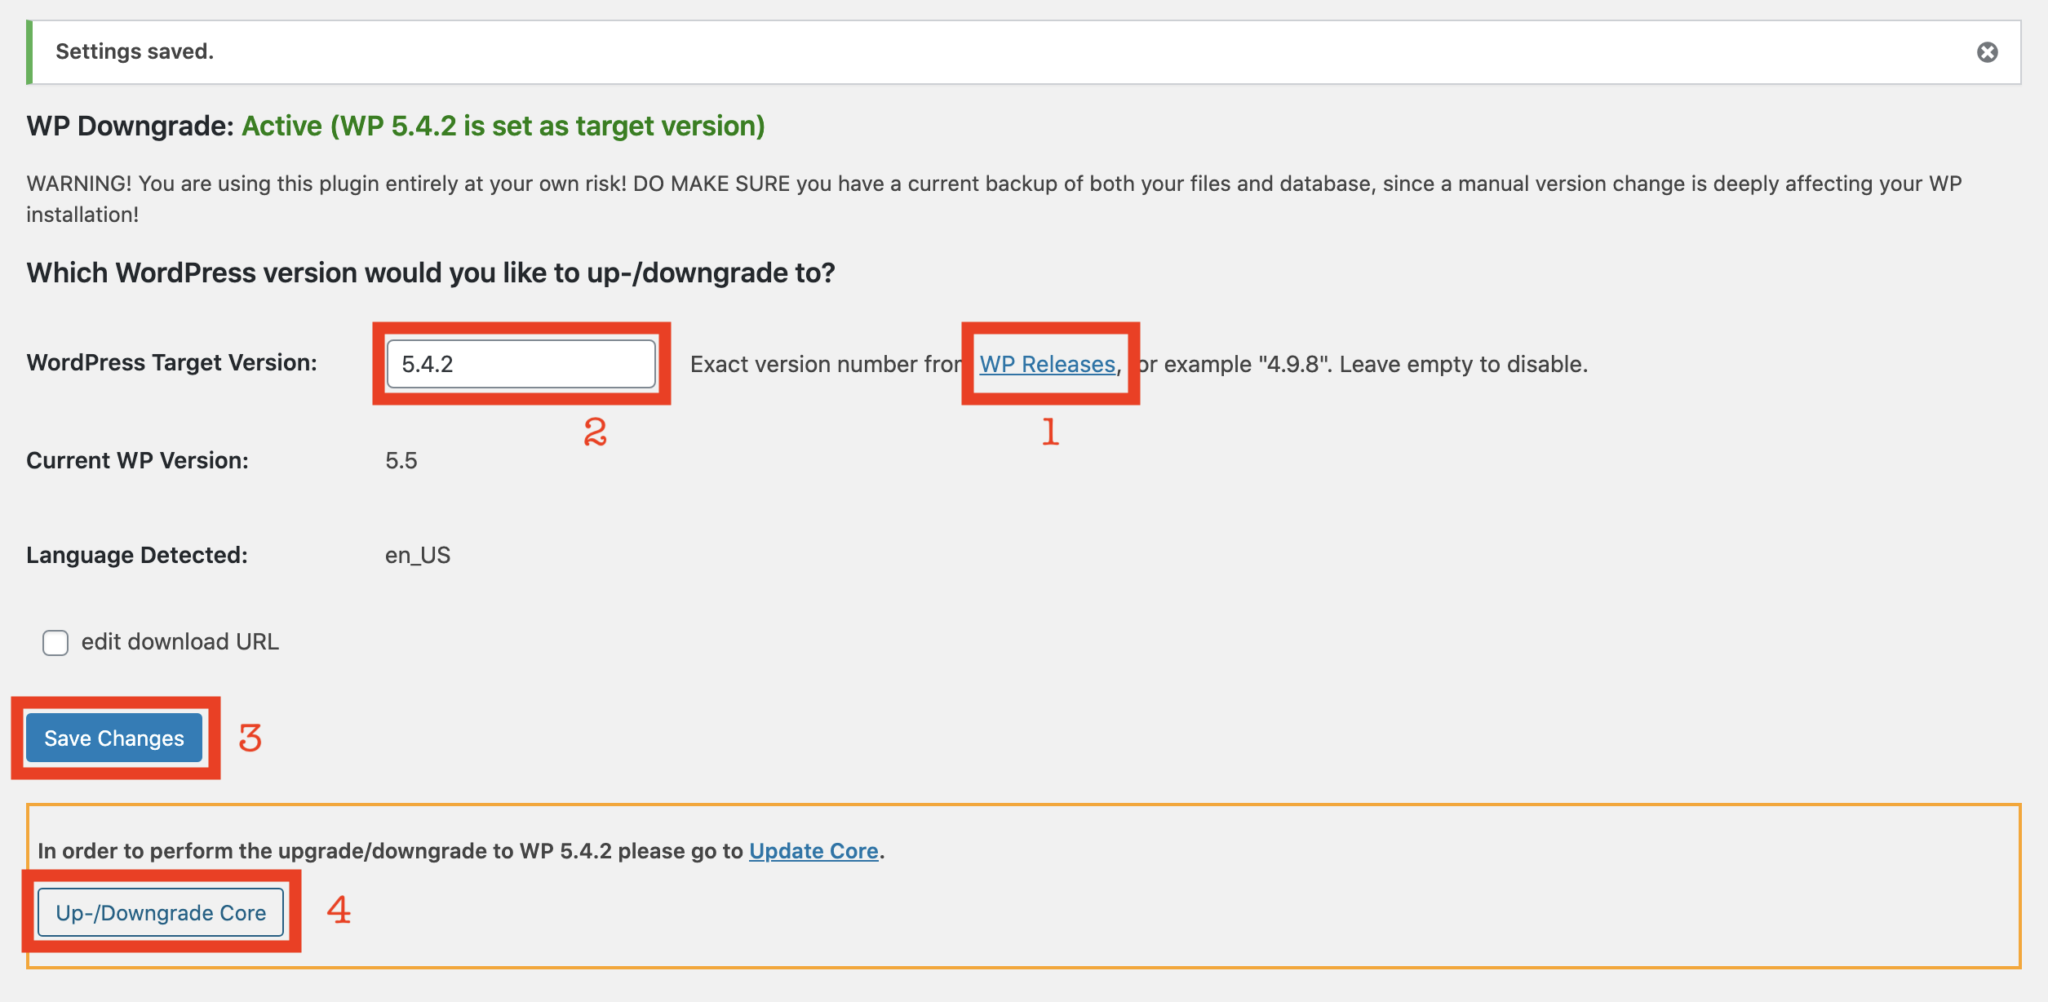2048x1002 pixels.
Task: Click the Language Detected label
Action: pyautogui.click(x=137, y=555)
